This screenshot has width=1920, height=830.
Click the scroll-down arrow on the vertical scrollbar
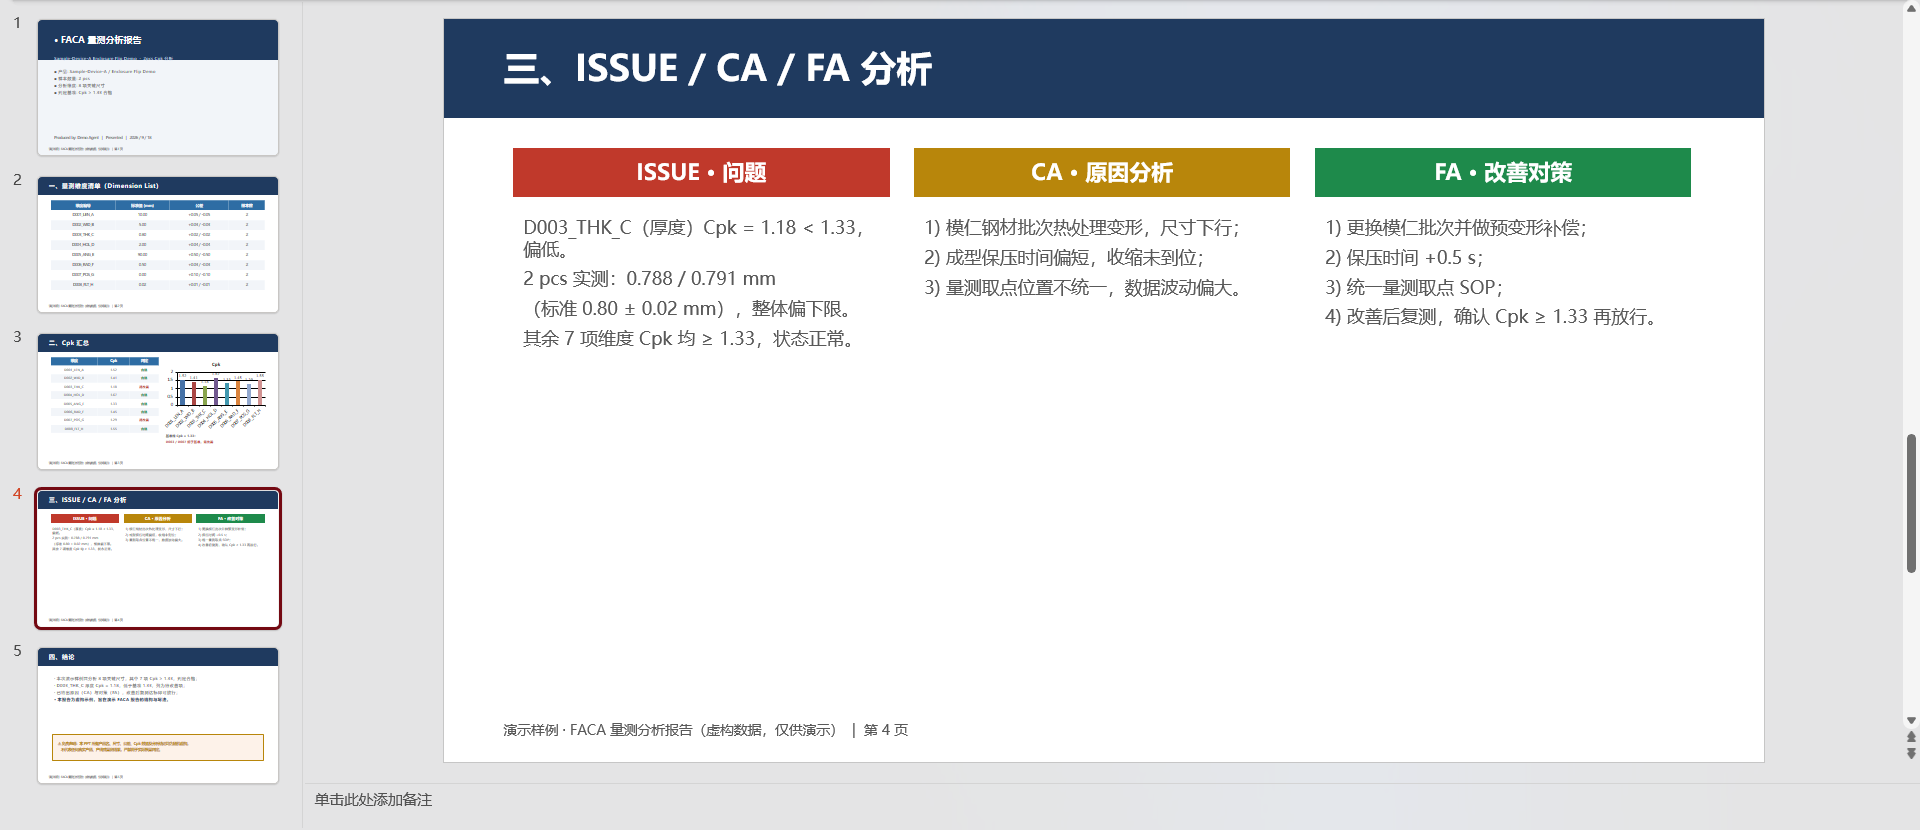tap(1911, 720)
